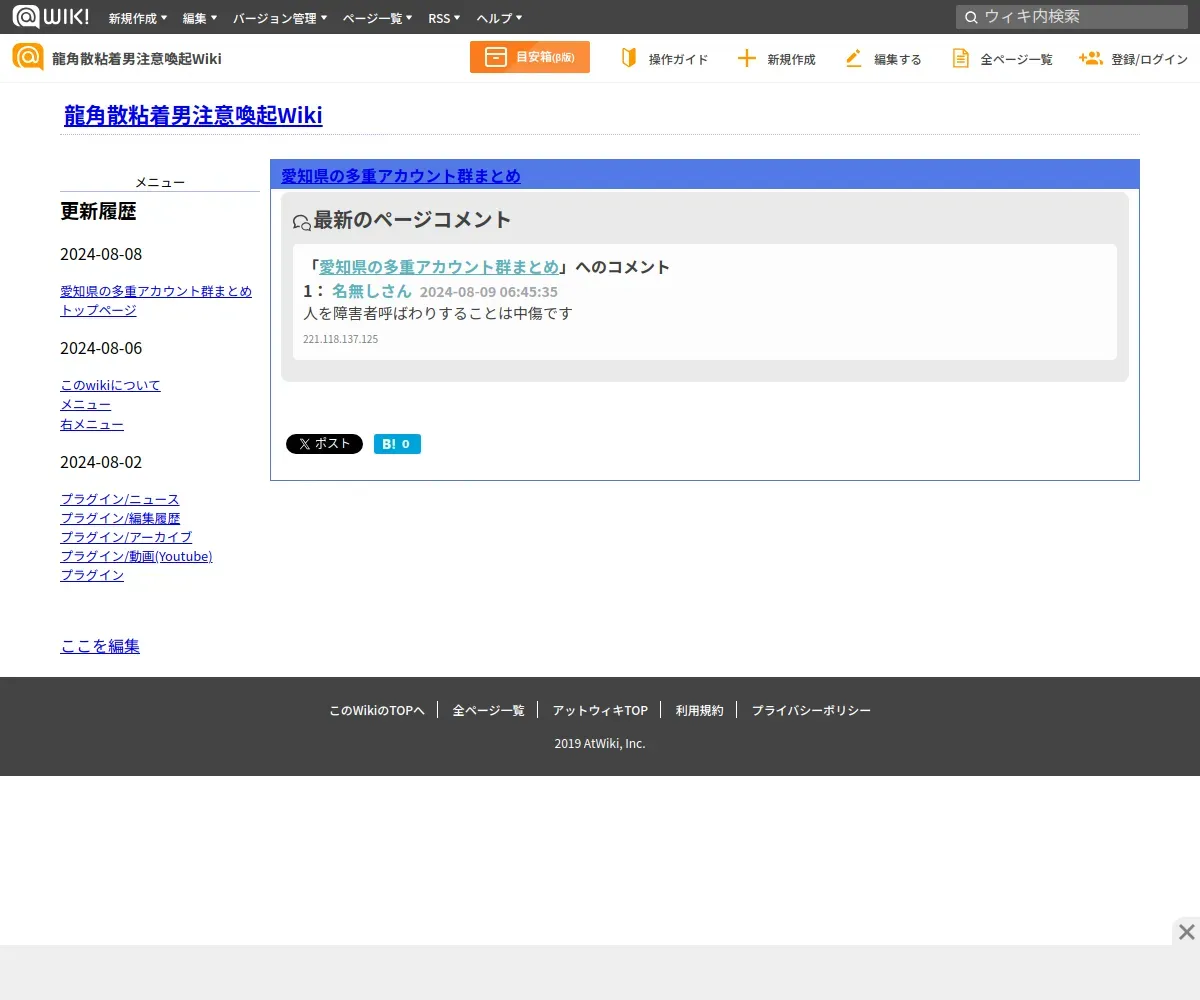Click 2019 AtWiki, Inc. copyright text
Image resolution: width=1200 pixels, height=1000 pixels.
point(600,743)
